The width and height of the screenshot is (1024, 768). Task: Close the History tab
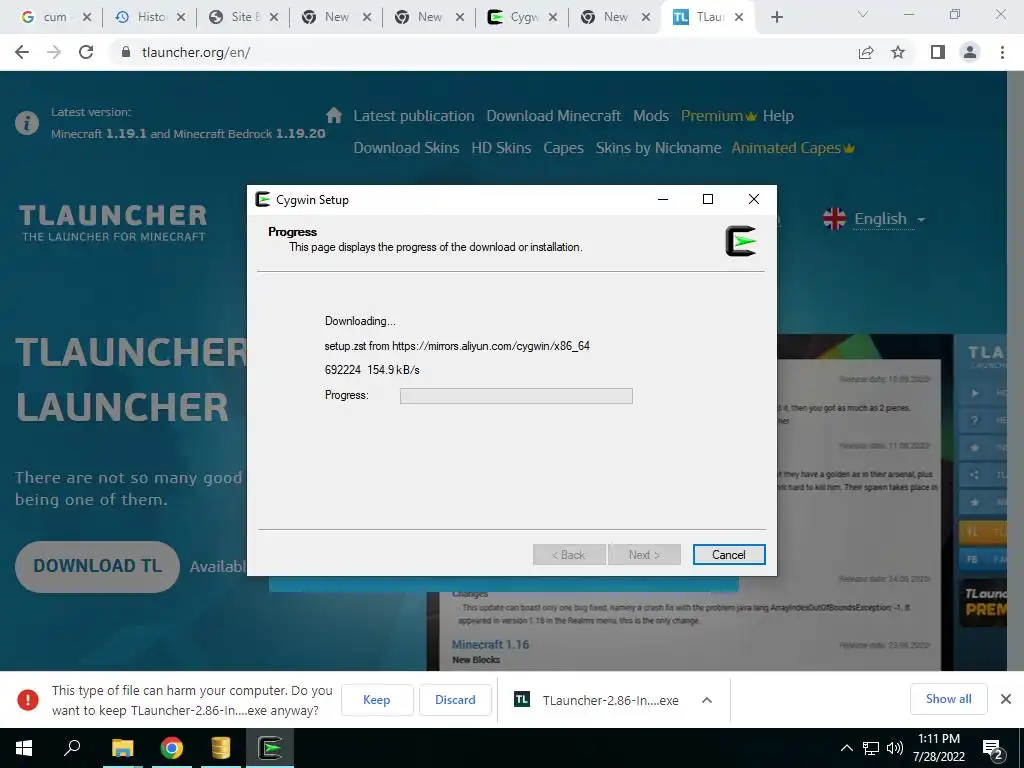[x=181, y=17]
